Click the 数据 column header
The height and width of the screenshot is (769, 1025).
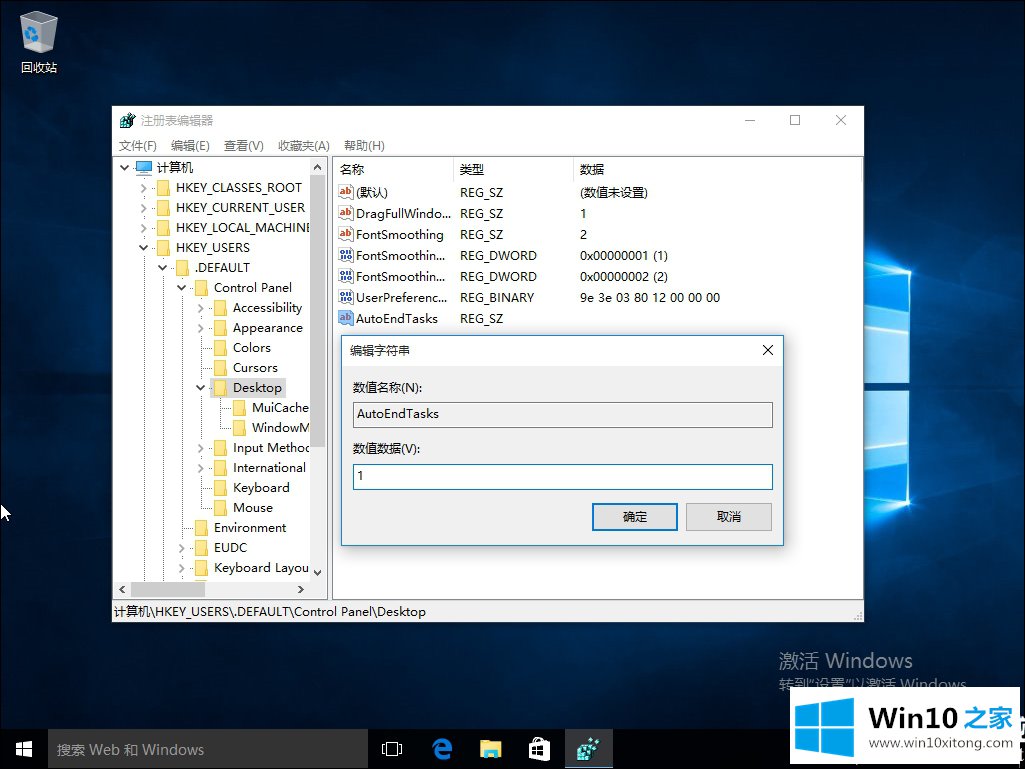[717, 169]
